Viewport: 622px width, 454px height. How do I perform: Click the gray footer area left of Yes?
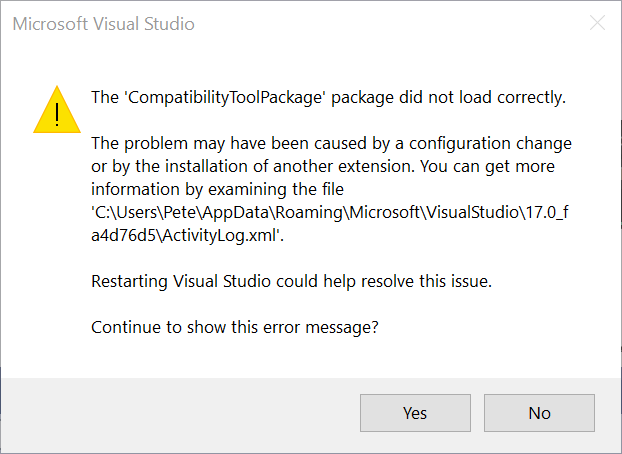(180, 413)
